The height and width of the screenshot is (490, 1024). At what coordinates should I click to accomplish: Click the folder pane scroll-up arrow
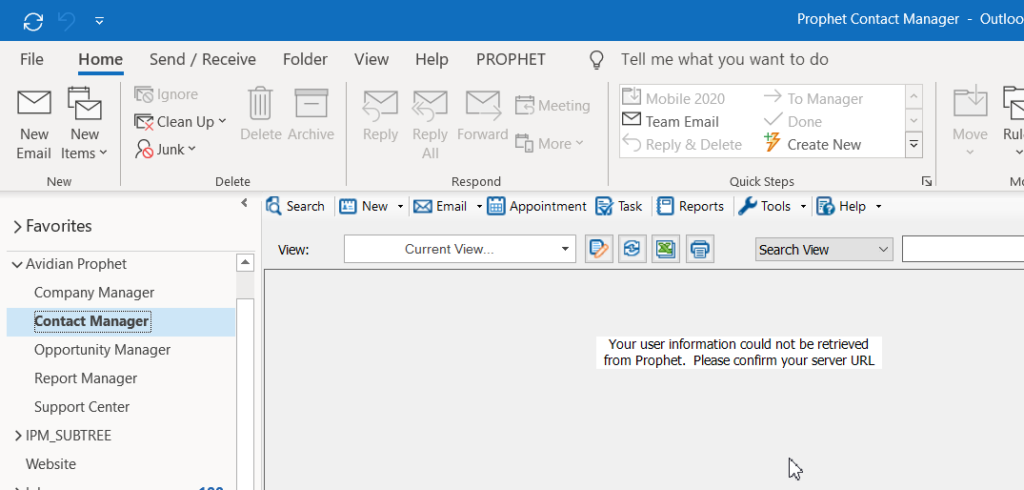tap(245, 263)
